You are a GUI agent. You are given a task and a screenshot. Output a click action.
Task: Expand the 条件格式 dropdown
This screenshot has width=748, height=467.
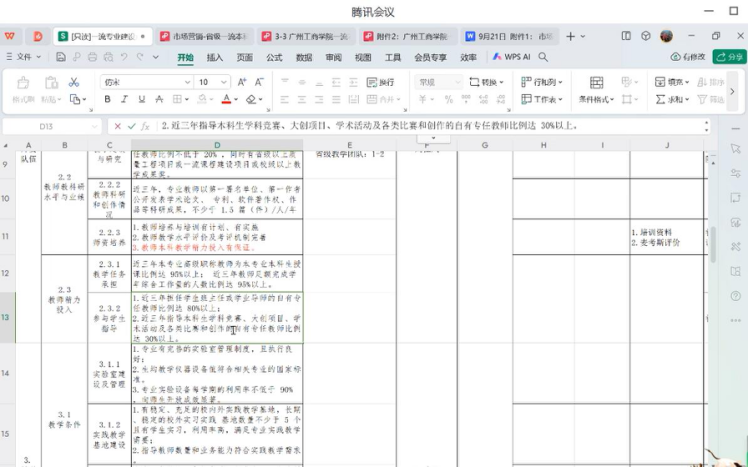[598, 100]
